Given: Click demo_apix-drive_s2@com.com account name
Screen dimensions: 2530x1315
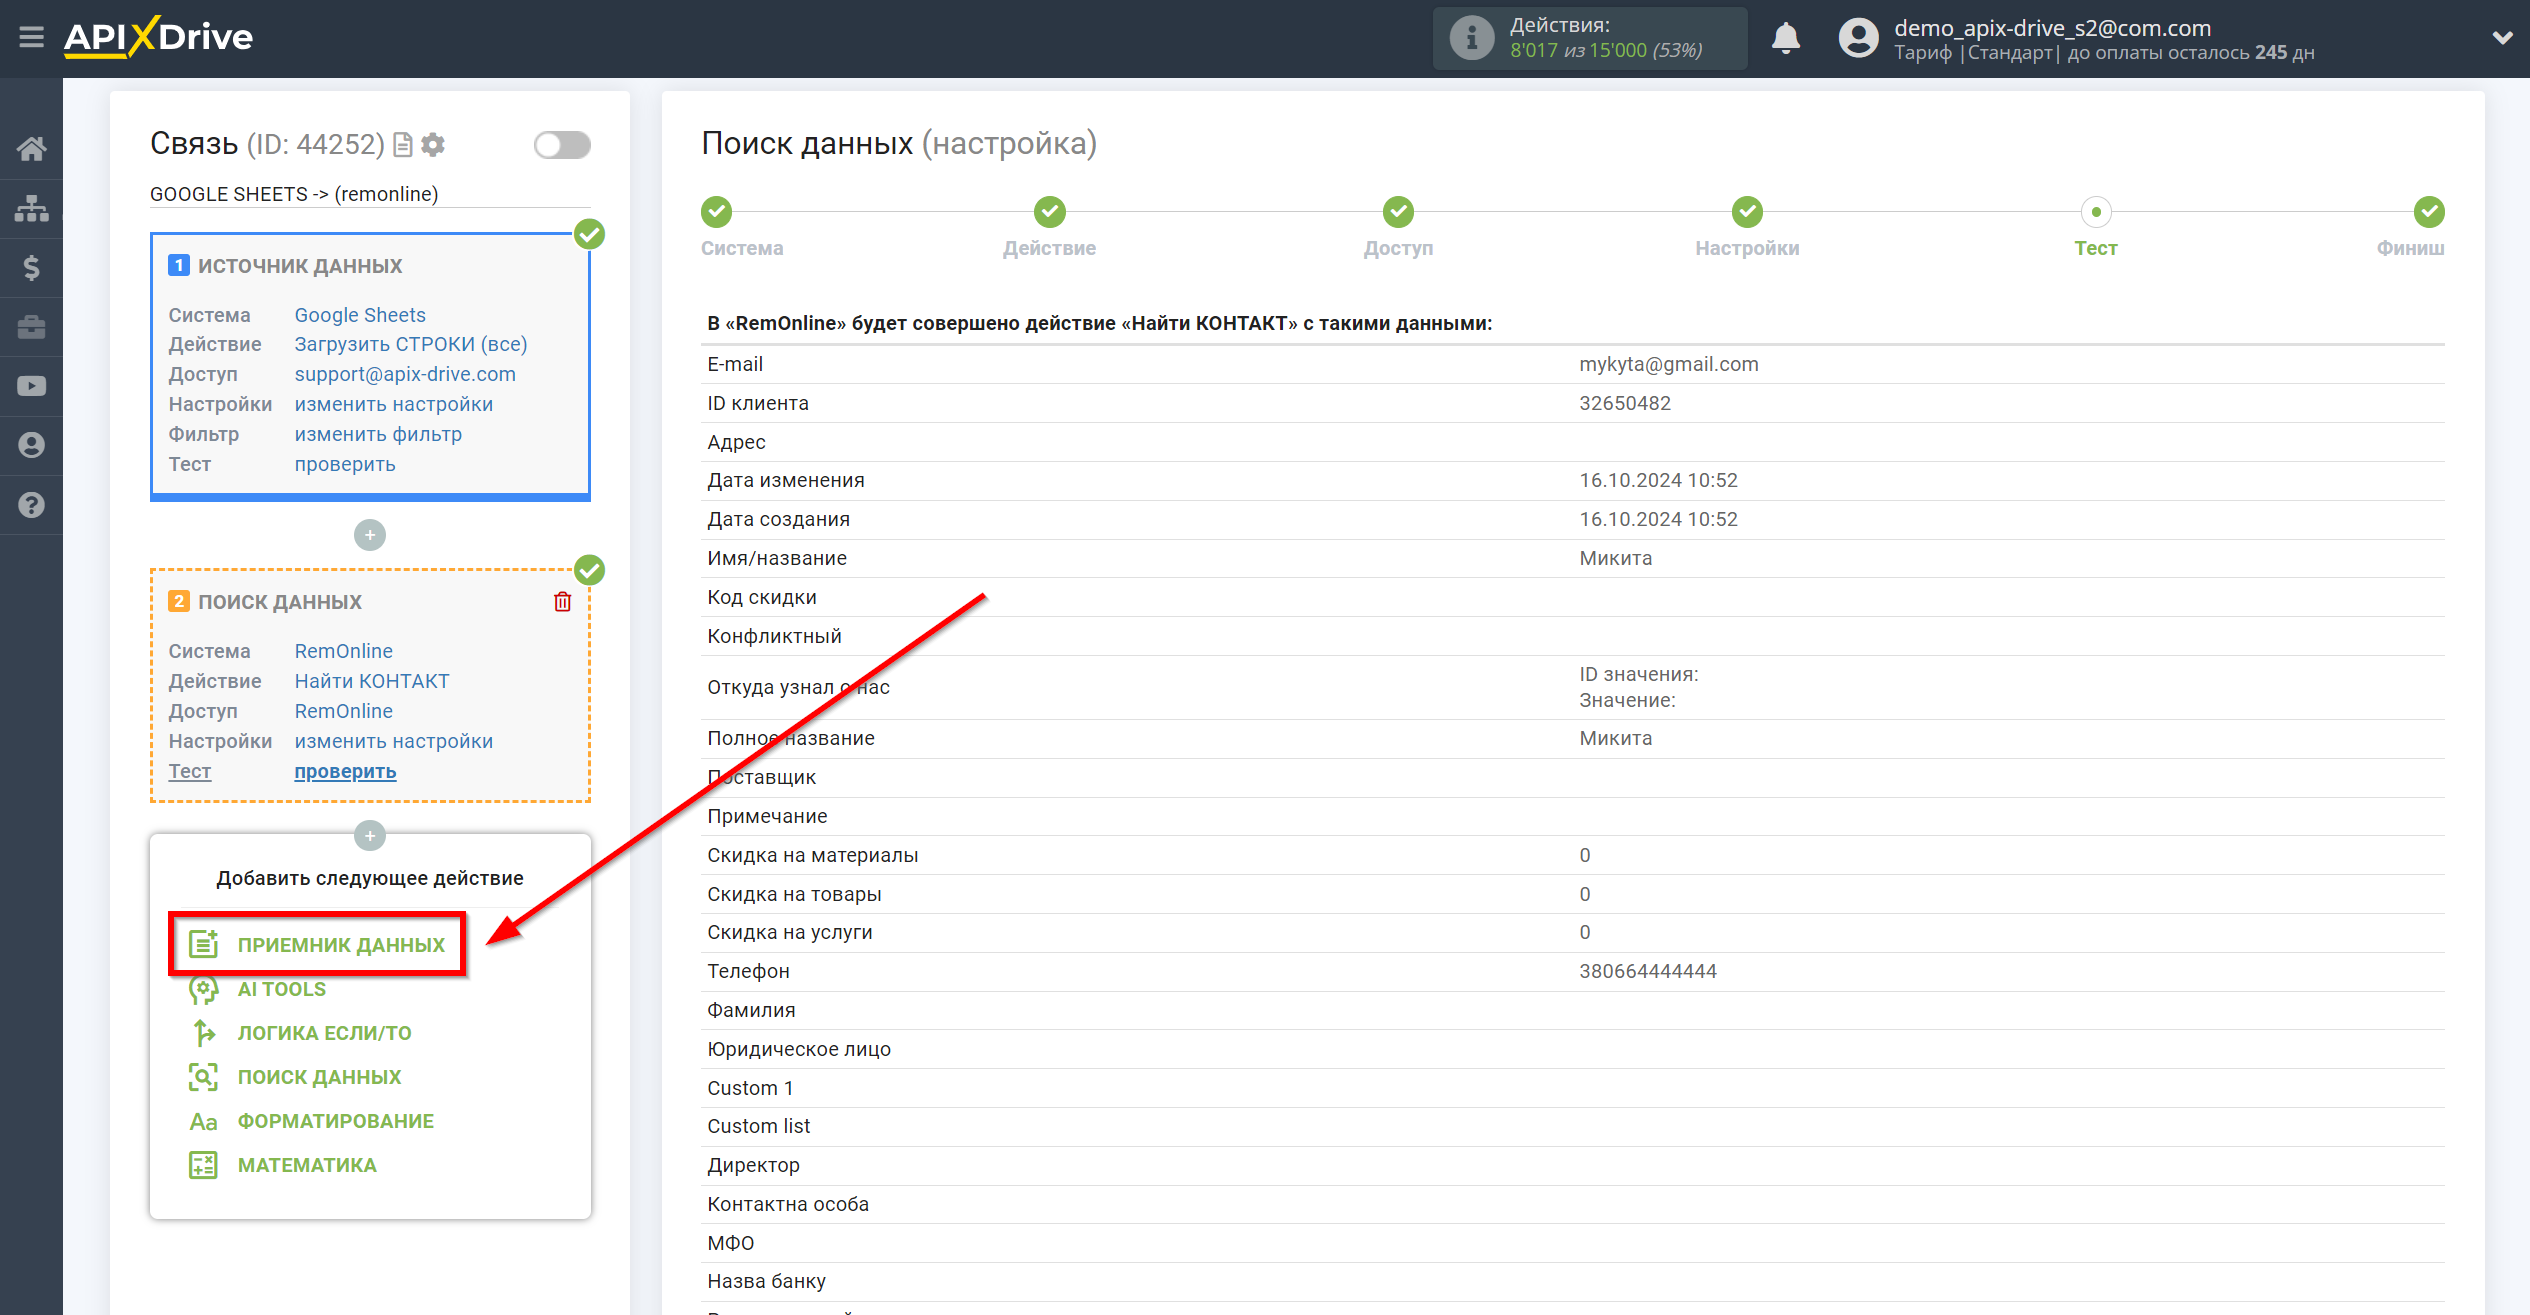Looking at the screenshot, I should (x=2052, y=28).
